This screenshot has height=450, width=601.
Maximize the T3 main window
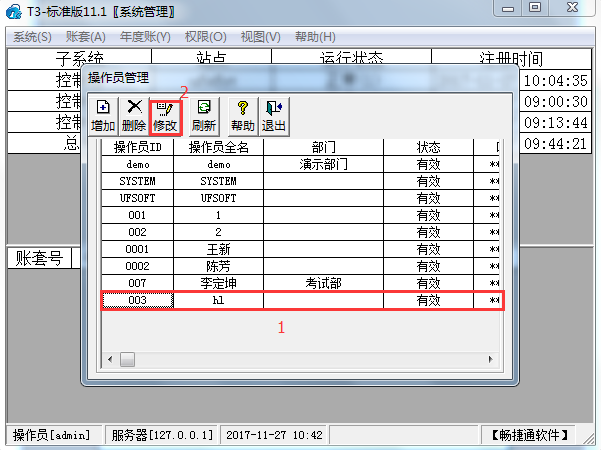[535, 8]
